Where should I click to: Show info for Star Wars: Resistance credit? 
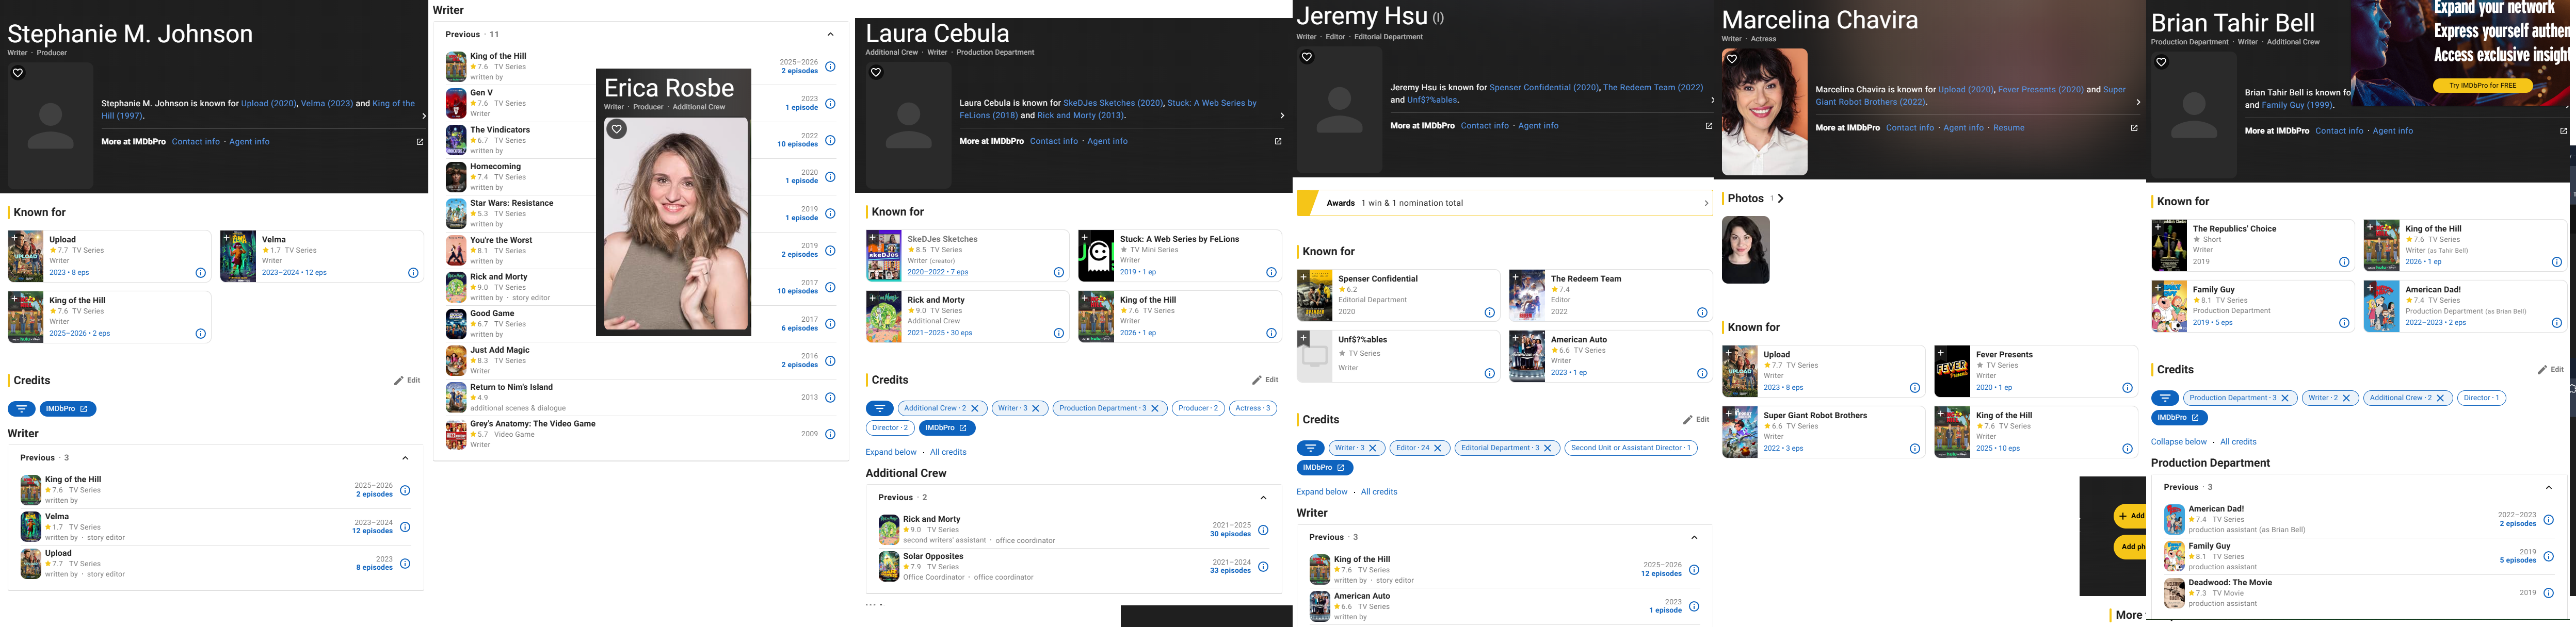(x=830, y=214)
